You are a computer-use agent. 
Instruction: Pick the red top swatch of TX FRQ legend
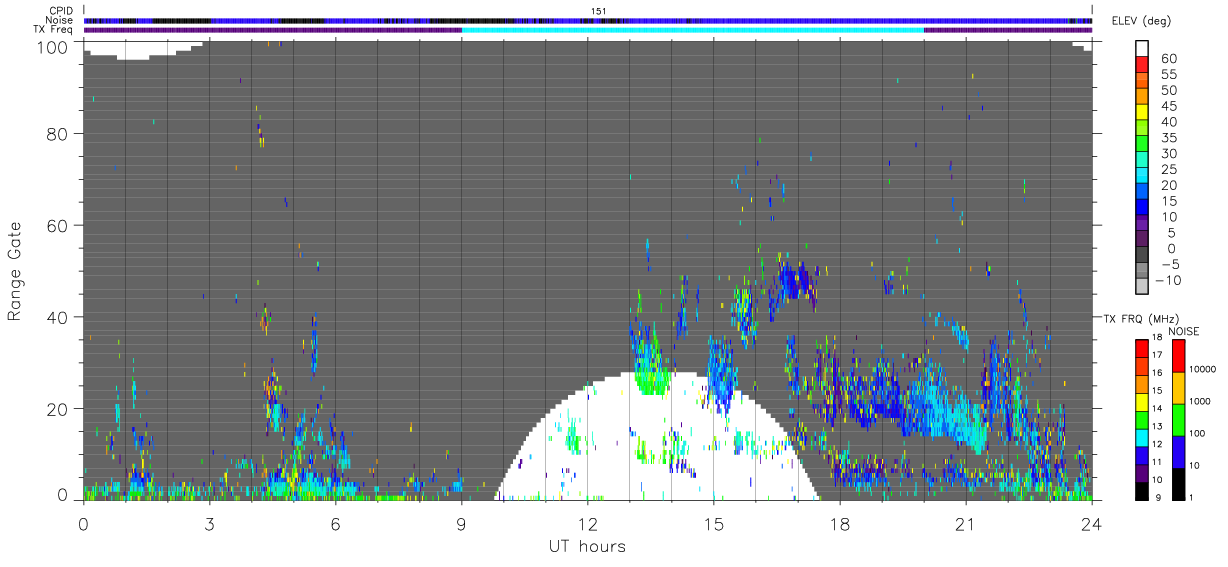tap(1141, 348)
